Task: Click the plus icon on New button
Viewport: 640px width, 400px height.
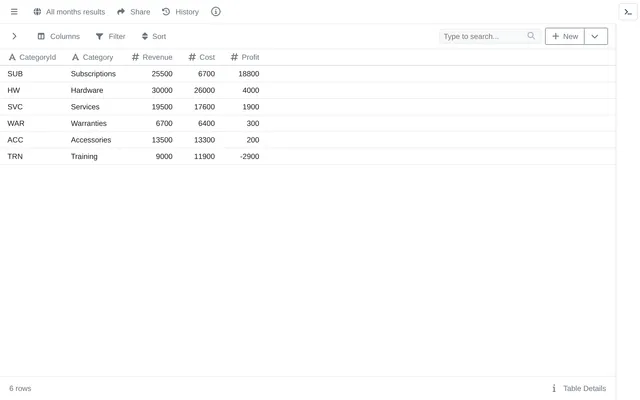Action: [555, 36]
